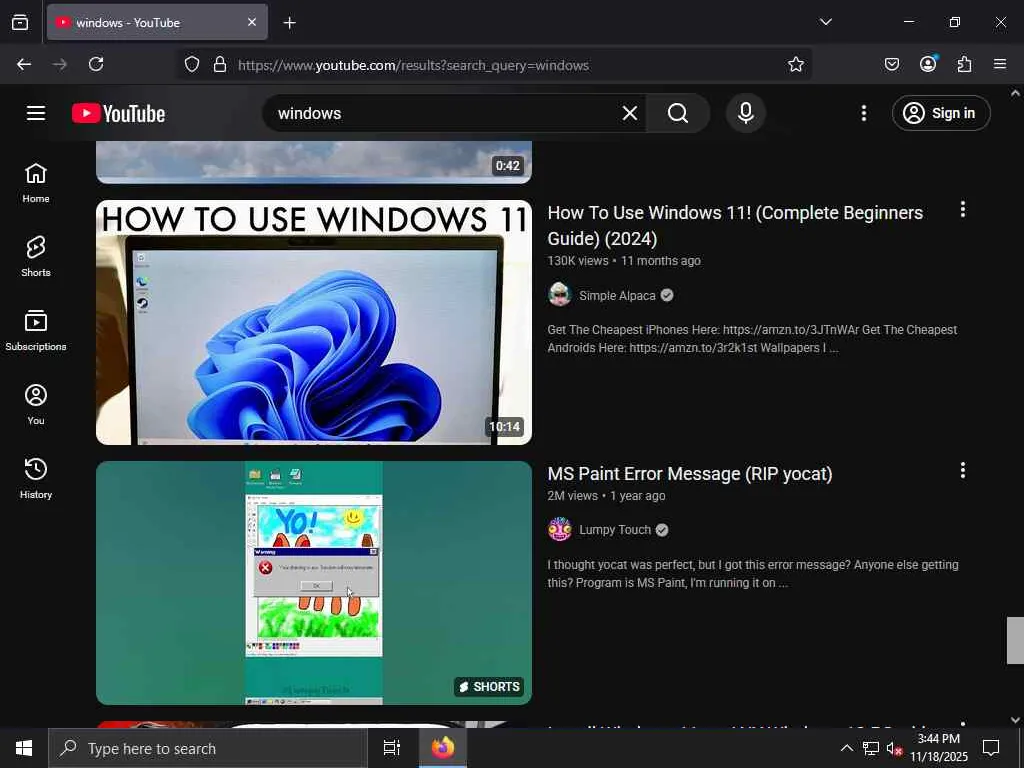Open the How To Use Windows 11 thumbnail

point(314,323)
